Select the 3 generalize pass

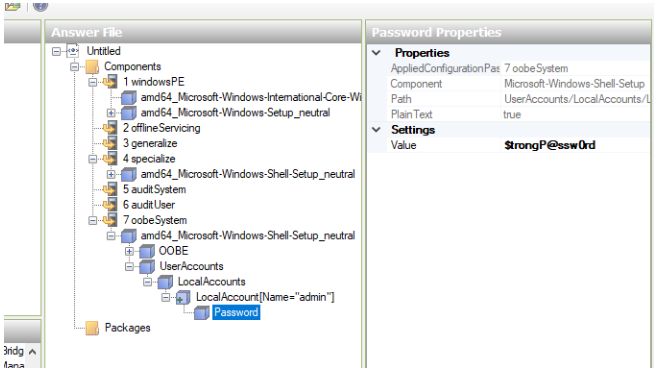150,143
